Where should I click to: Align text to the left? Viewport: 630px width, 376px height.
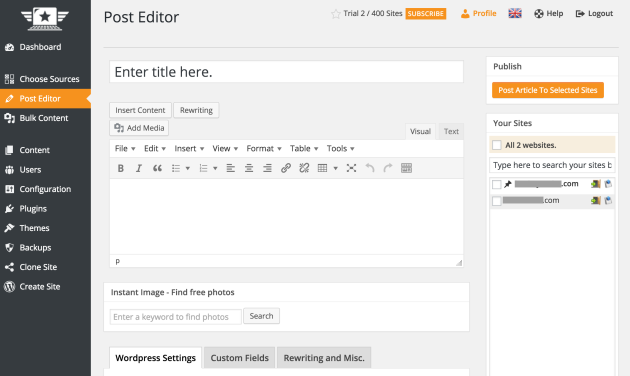231,168
